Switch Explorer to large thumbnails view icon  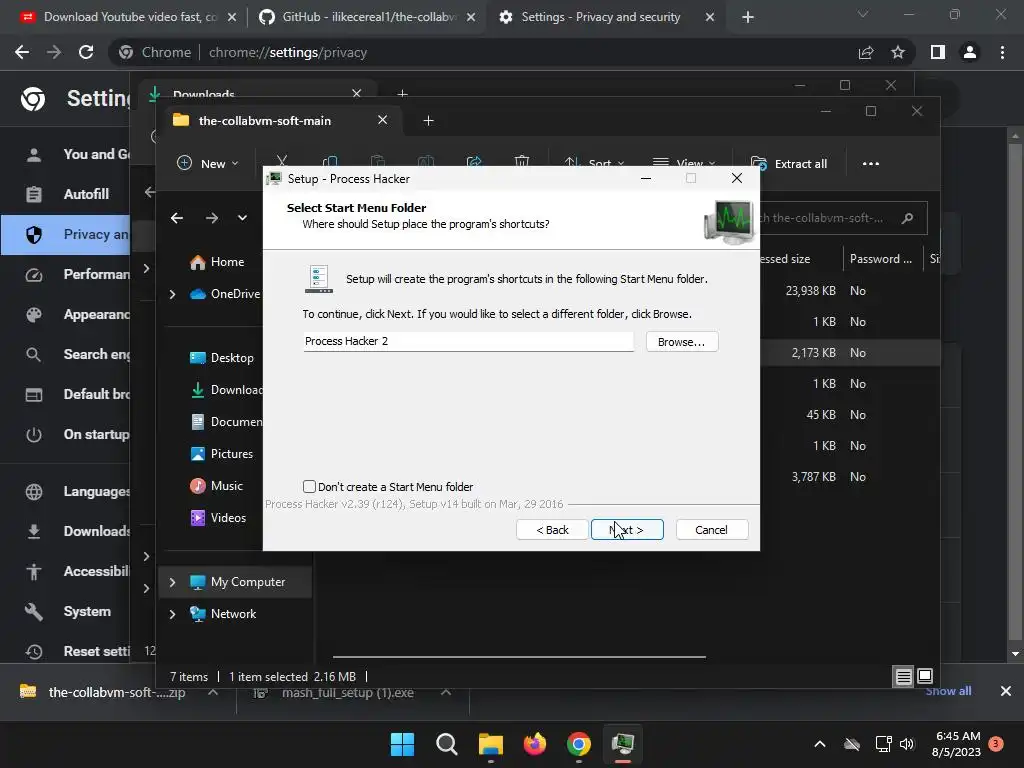click(925, 677)
